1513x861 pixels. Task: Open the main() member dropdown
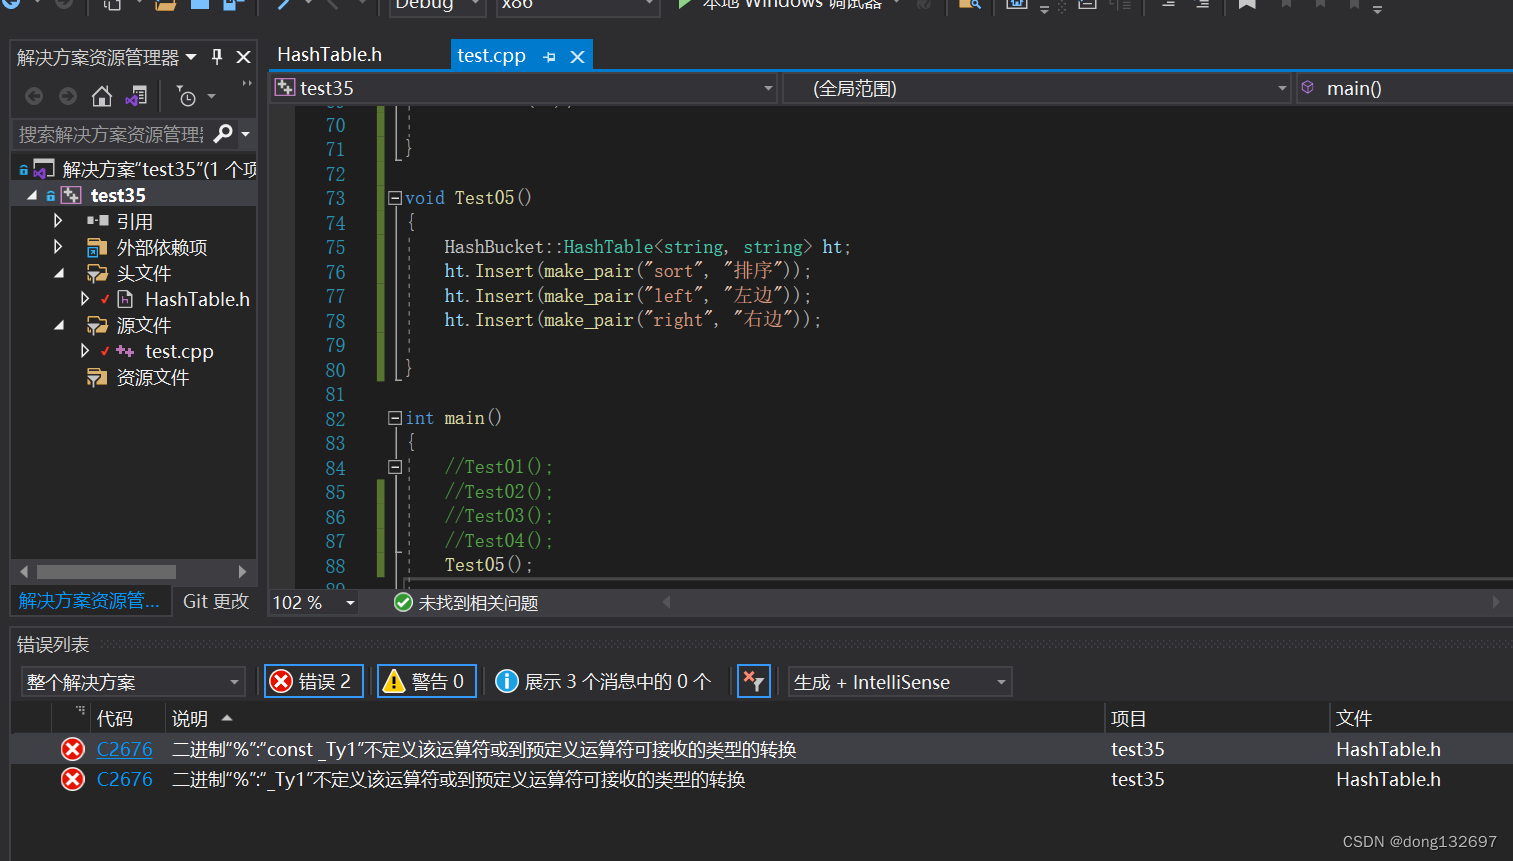[x=1405, y=88]
